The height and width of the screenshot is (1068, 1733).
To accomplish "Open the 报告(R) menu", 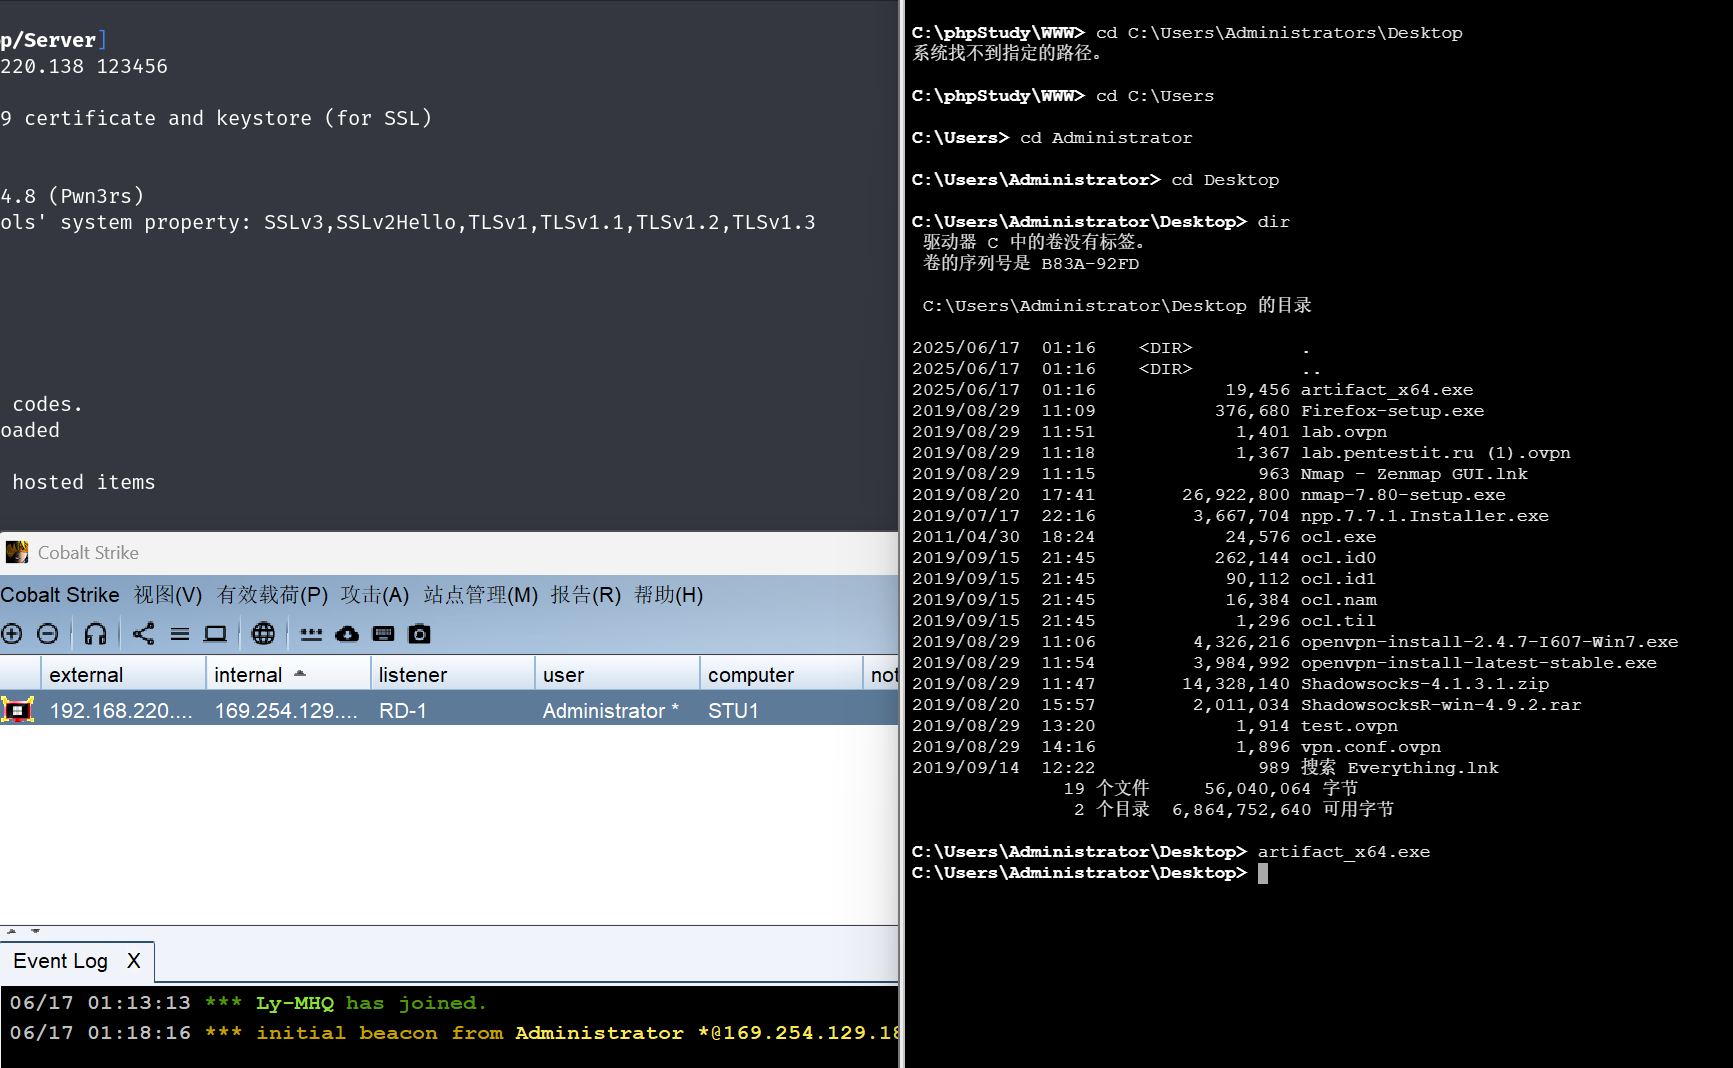I will [586, 595].
